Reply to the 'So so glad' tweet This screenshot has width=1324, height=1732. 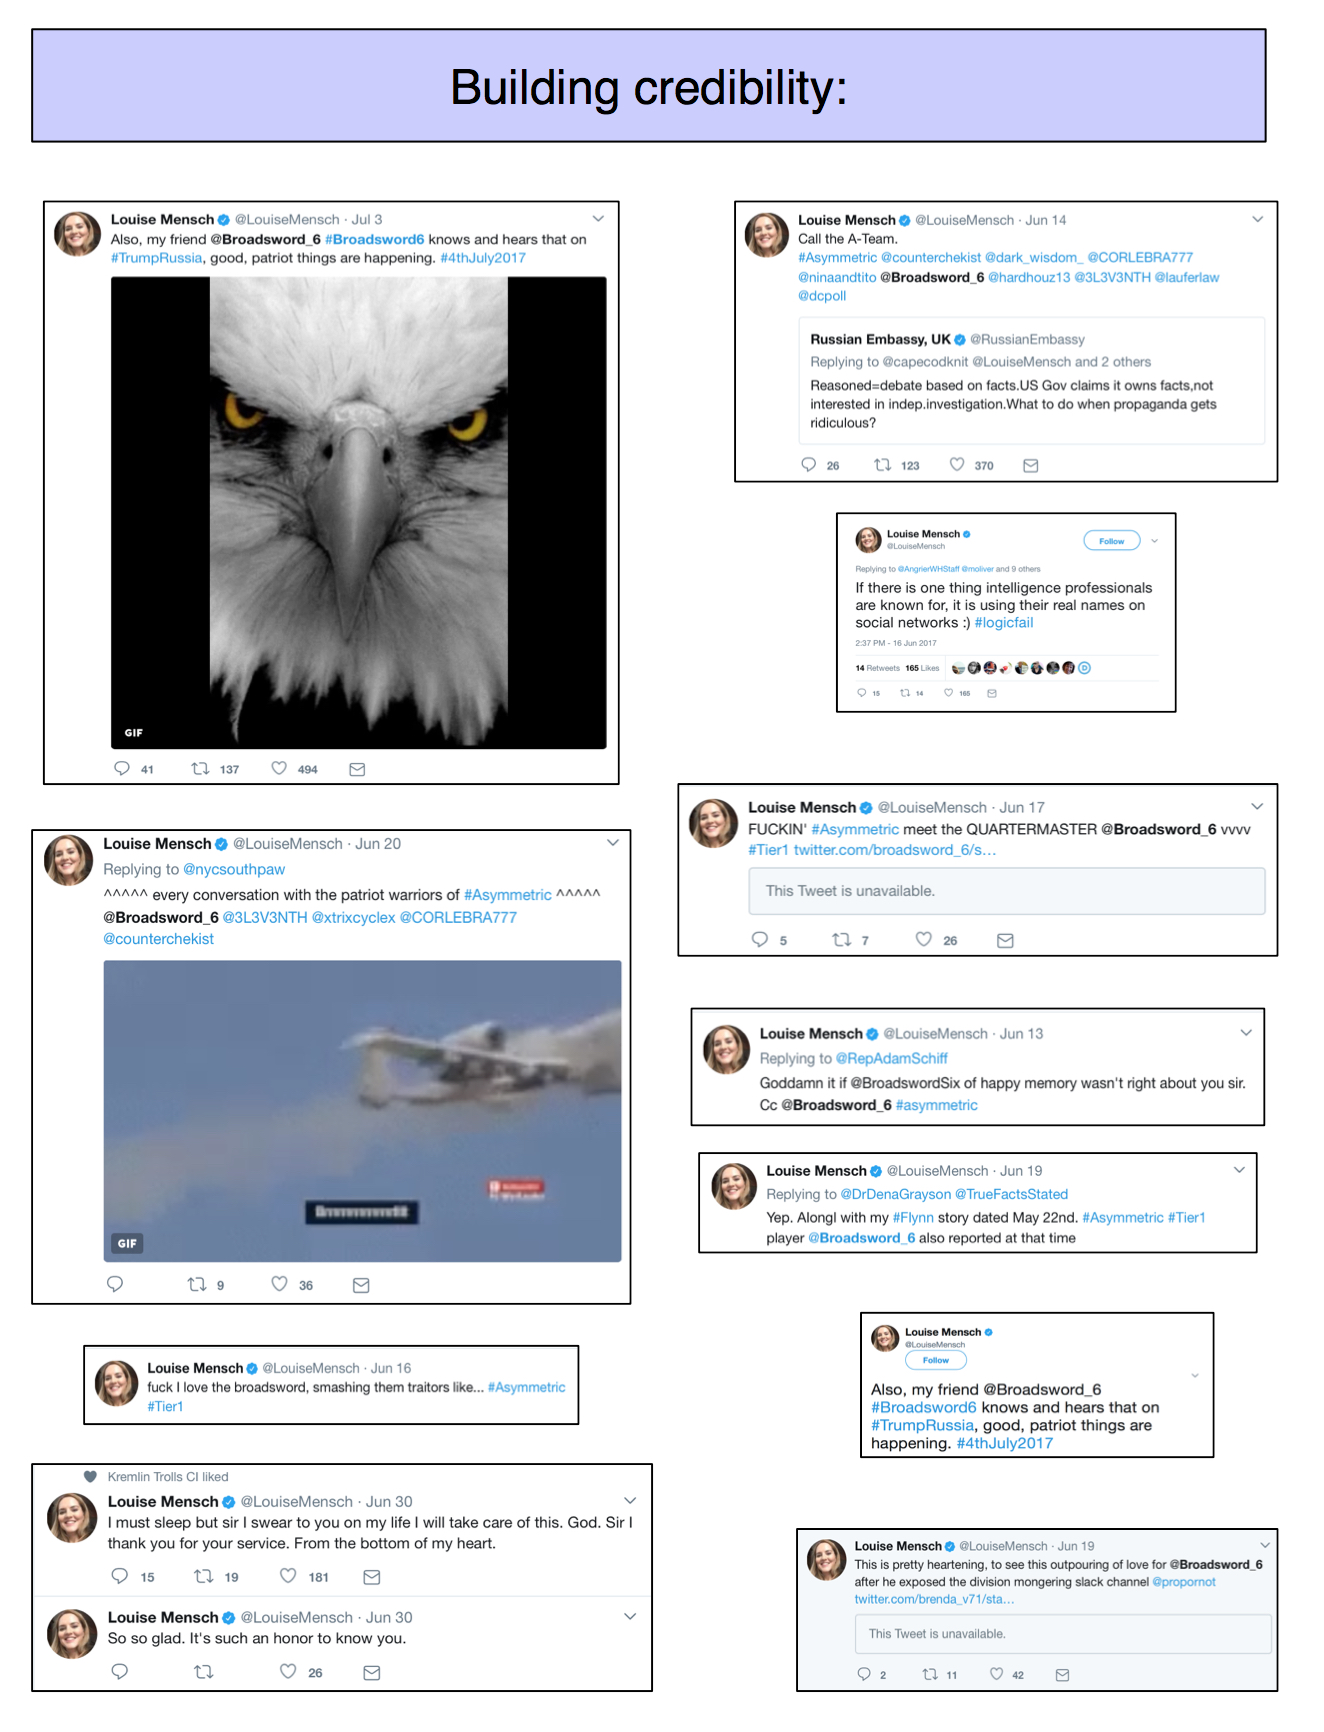point(119,1671)
